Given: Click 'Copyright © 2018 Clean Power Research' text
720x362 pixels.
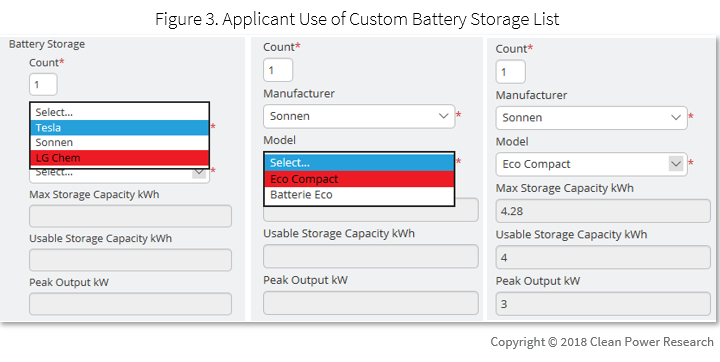Looking at the screenshot, I should pos(602,342).
